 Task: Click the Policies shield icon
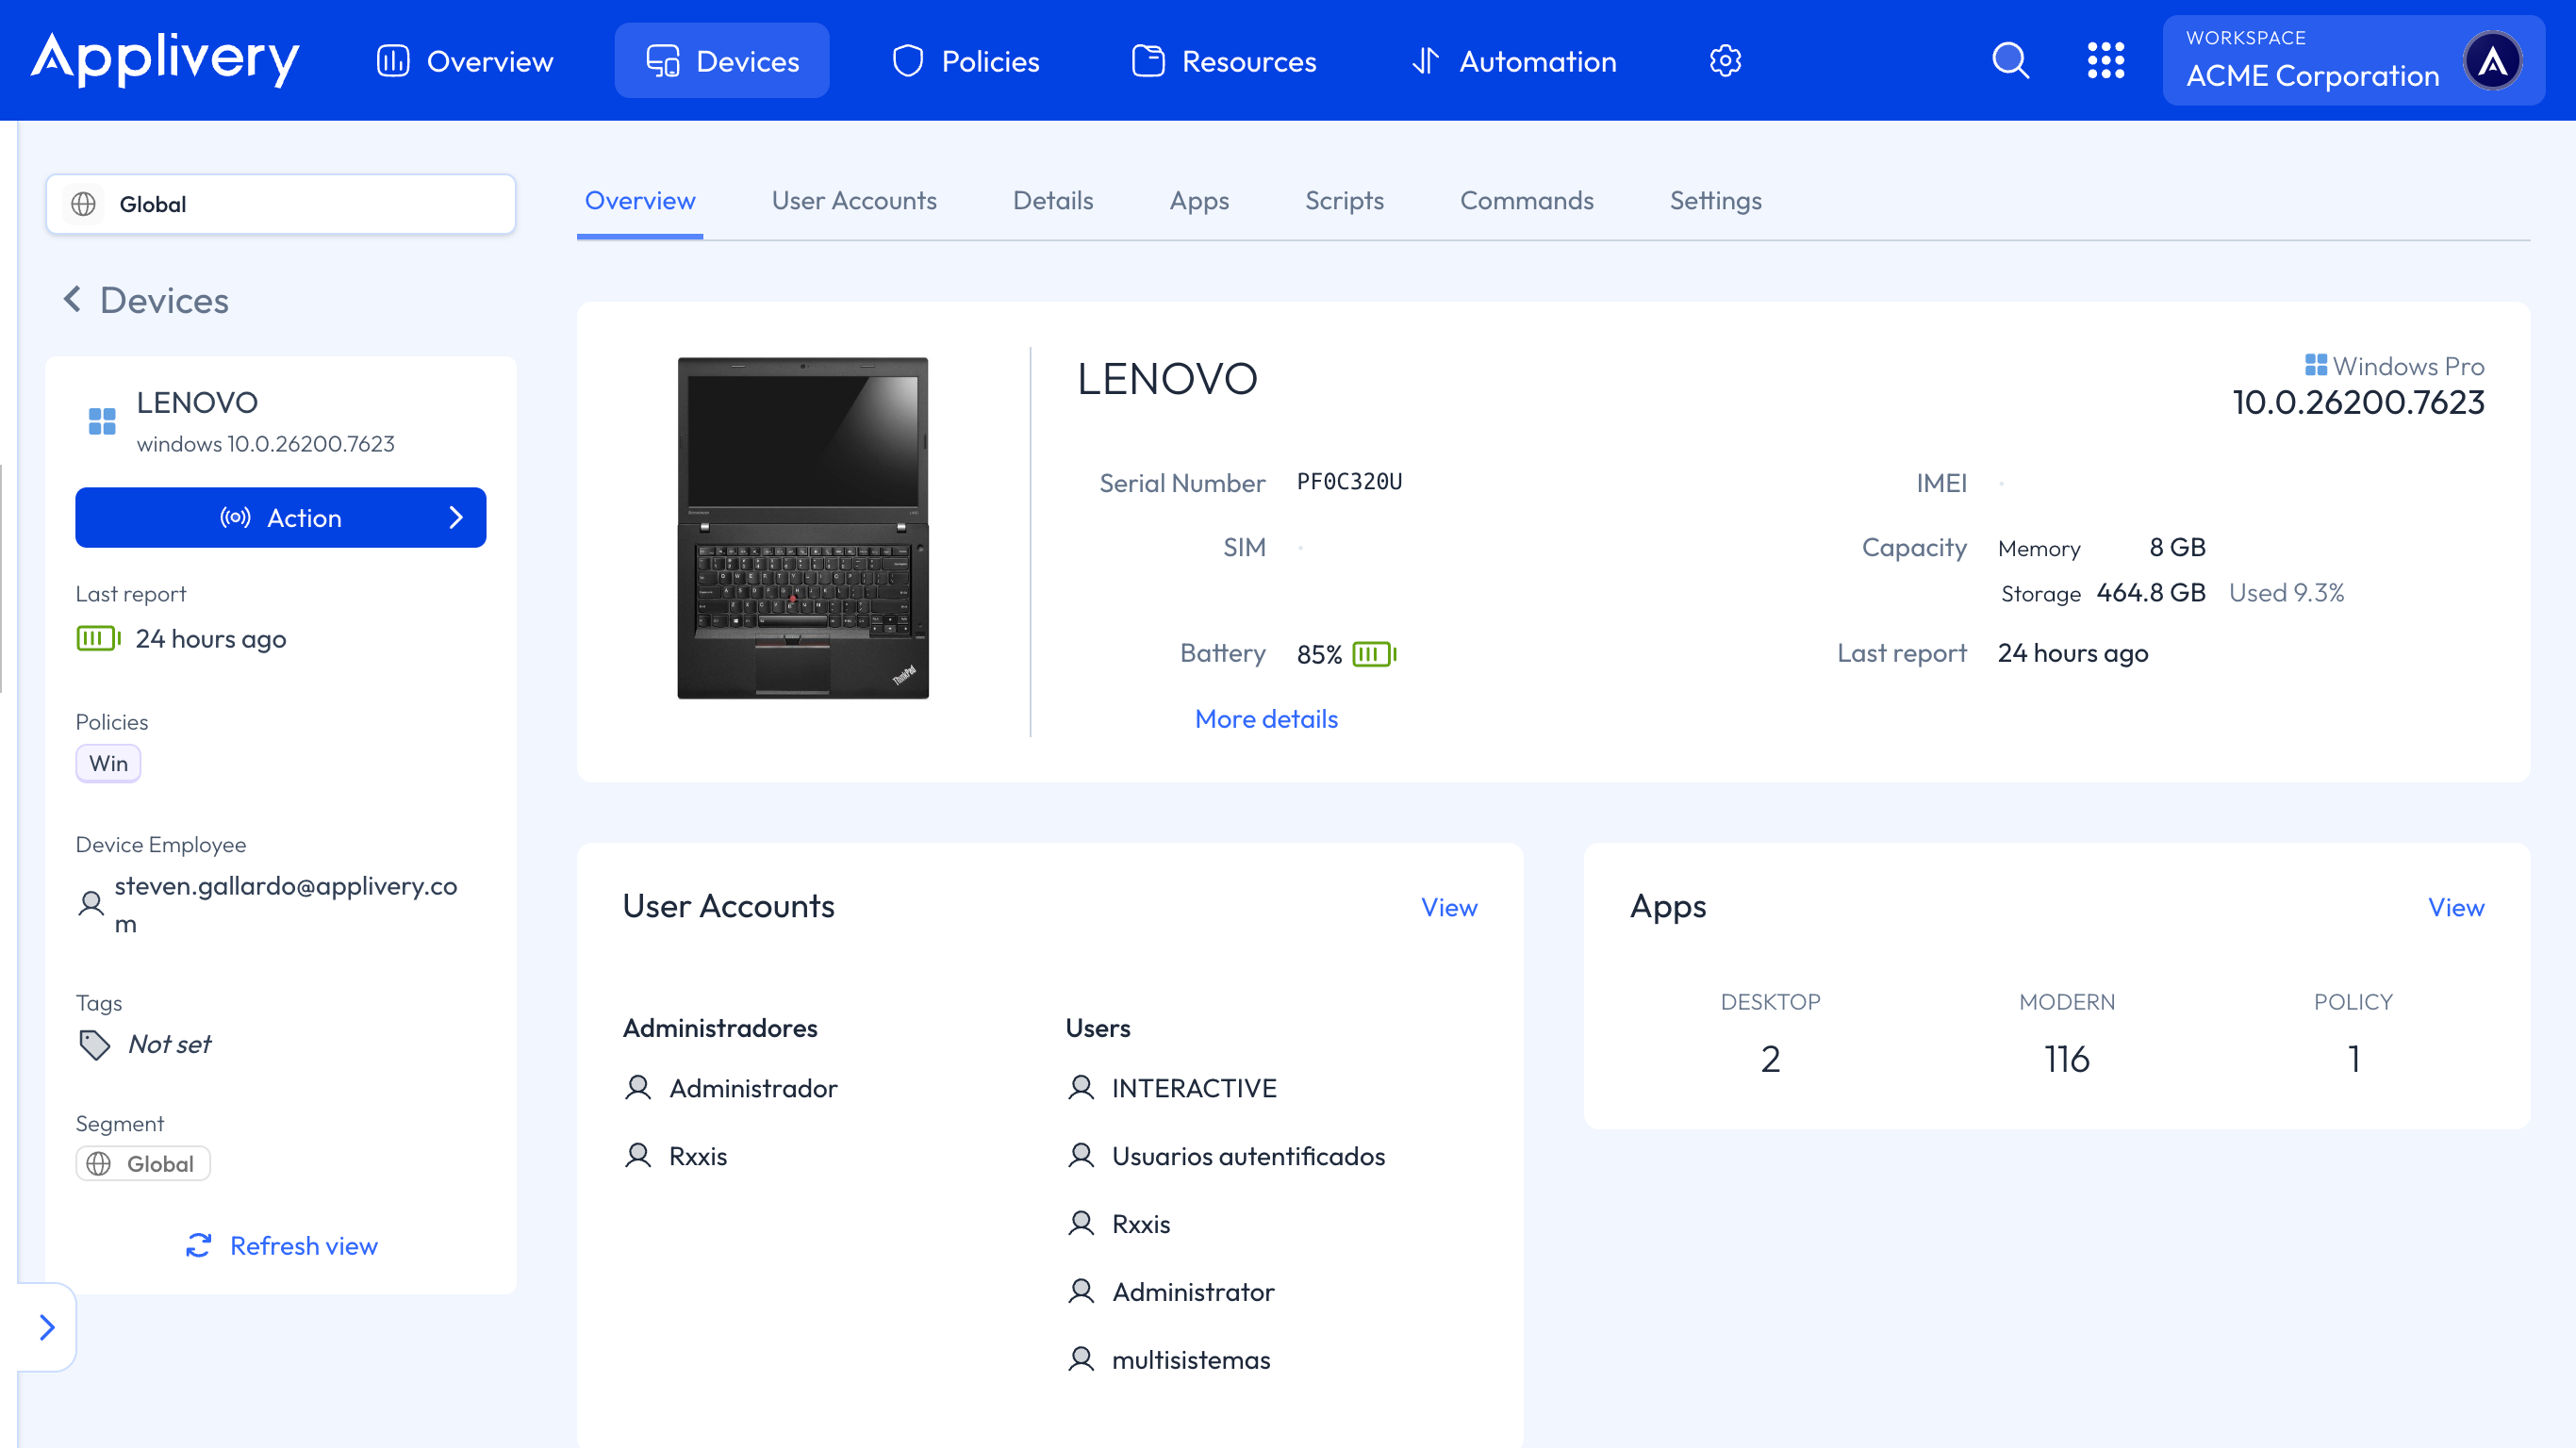pyautogui.click(x=906, y=60)
